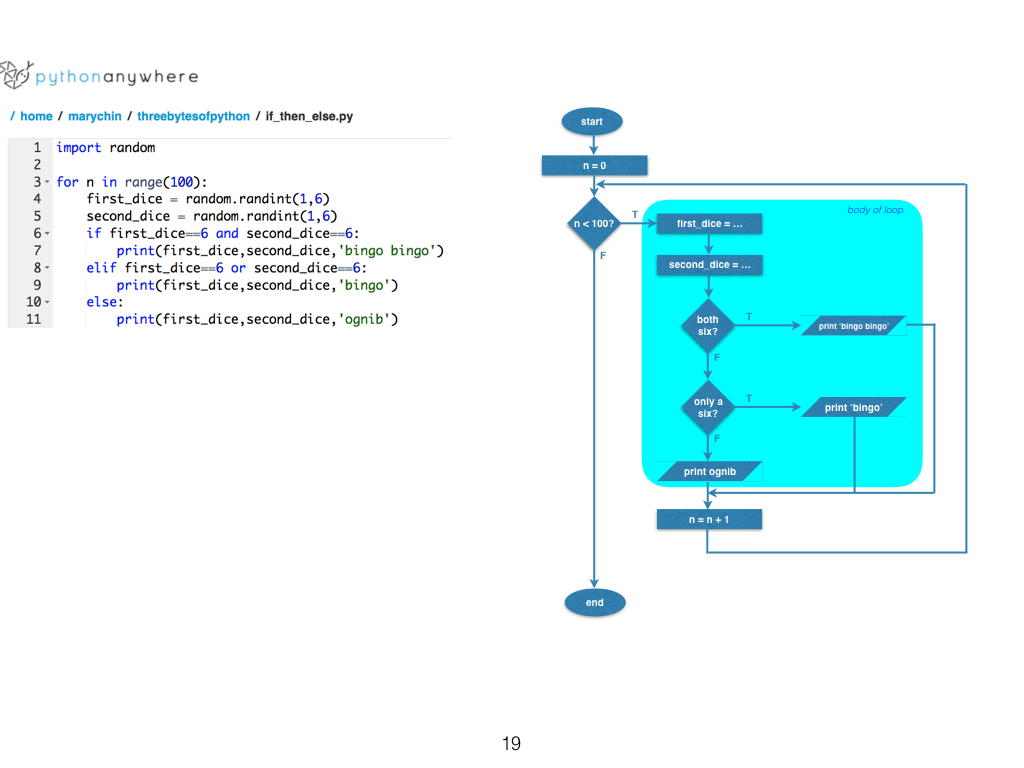
Task: Open the threebytesofpython breadcrumb folder
Action: (x=193, y=116)
